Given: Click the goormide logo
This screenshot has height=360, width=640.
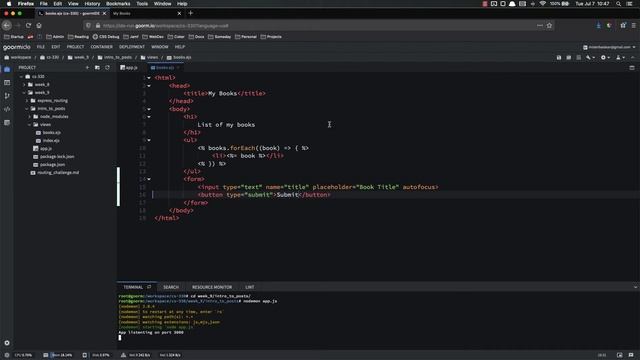Looking at the screenshot, I should (x=17, y=47).
